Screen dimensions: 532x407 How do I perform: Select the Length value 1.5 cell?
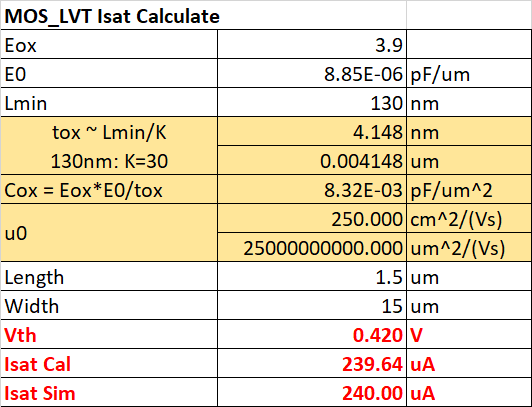[x=312, y=276]
